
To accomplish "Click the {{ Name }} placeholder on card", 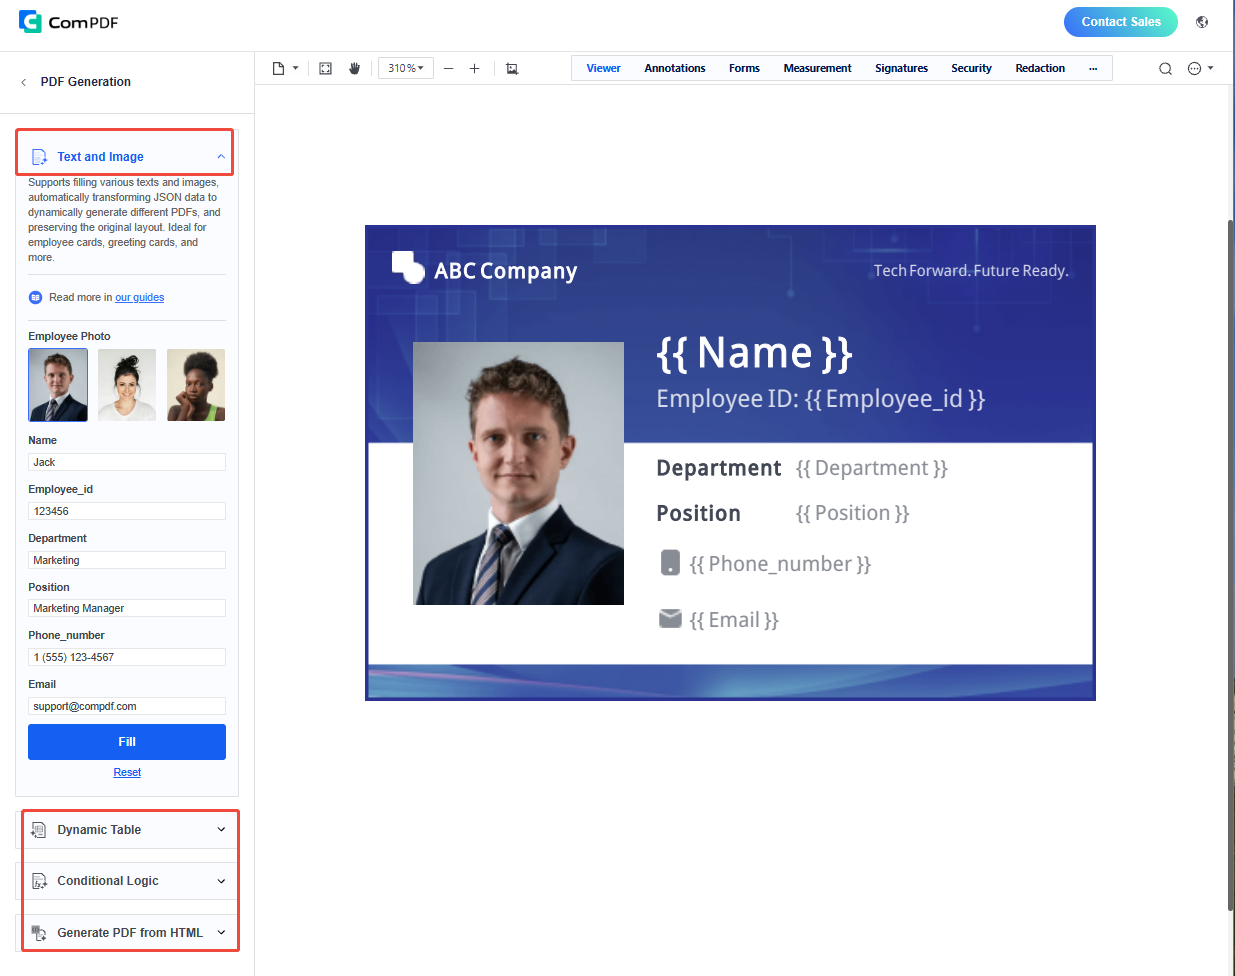I will tap(755, 353).
